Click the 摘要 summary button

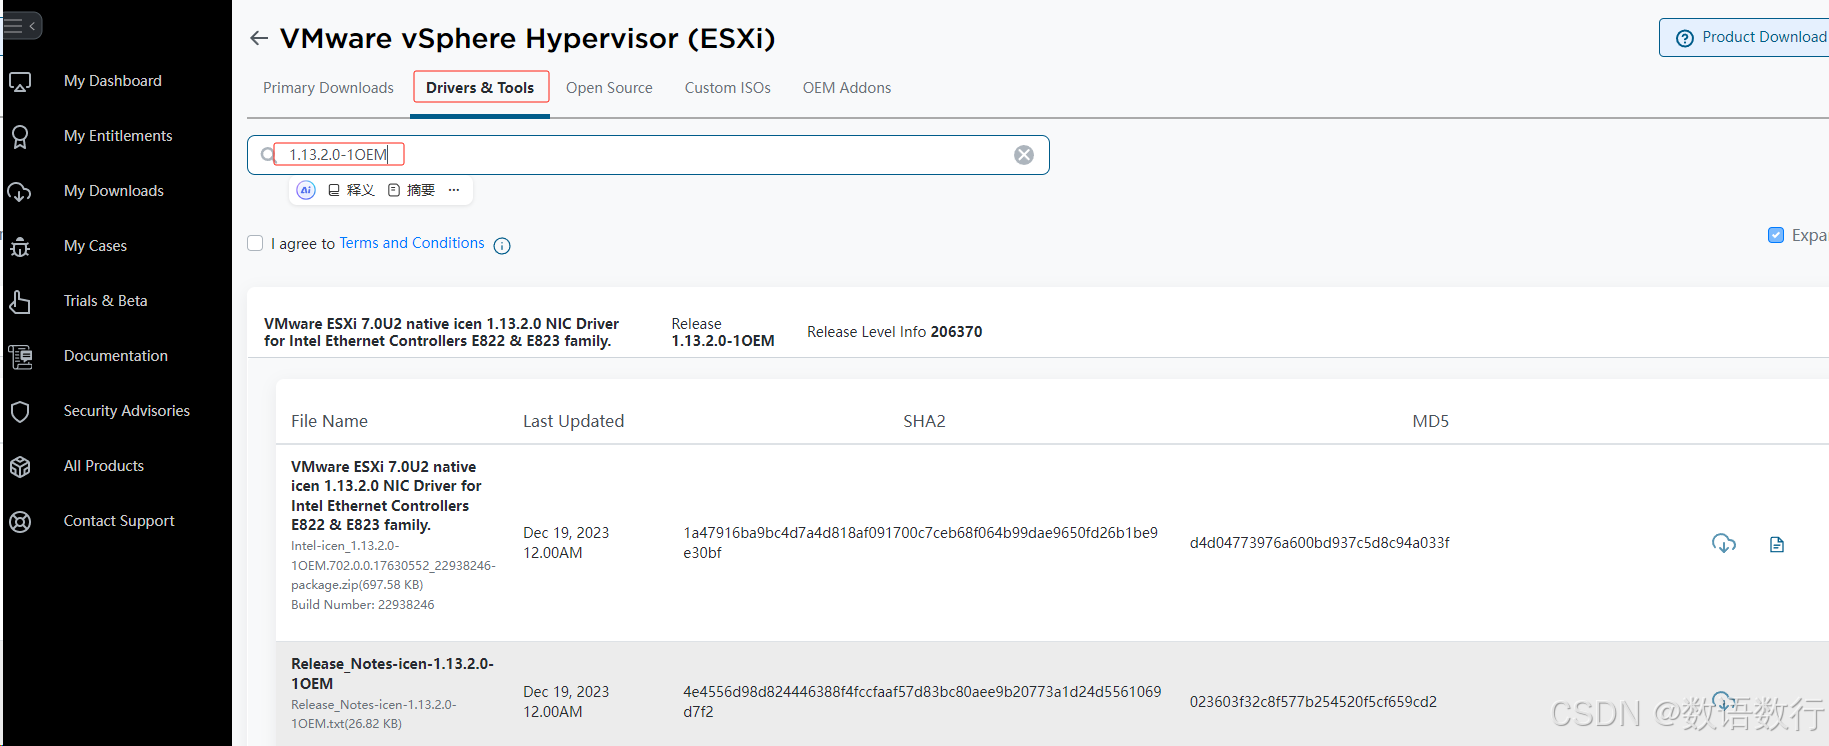[411, 190]
